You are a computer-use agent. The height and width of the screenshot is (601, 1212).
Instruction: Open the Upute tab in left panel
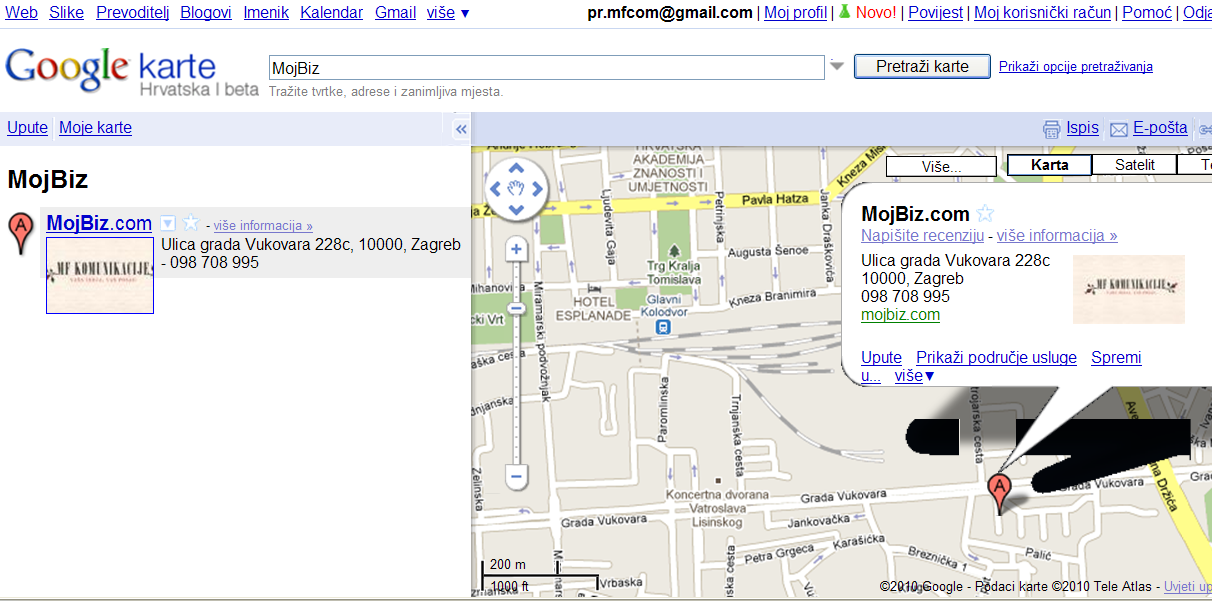[27, 127]
